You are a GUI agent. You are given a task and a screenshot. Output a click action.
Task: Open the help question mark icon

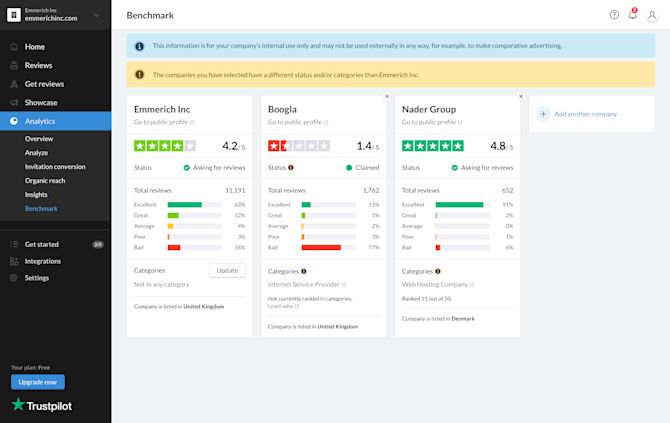click(614, 15)
